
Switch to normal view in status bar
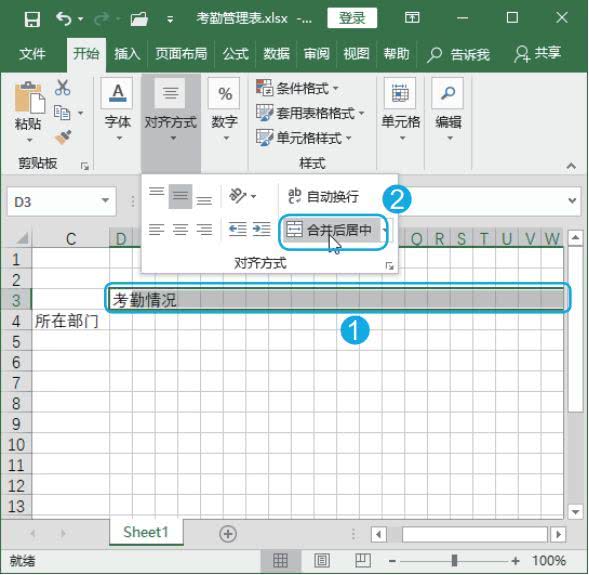(280, 560)
